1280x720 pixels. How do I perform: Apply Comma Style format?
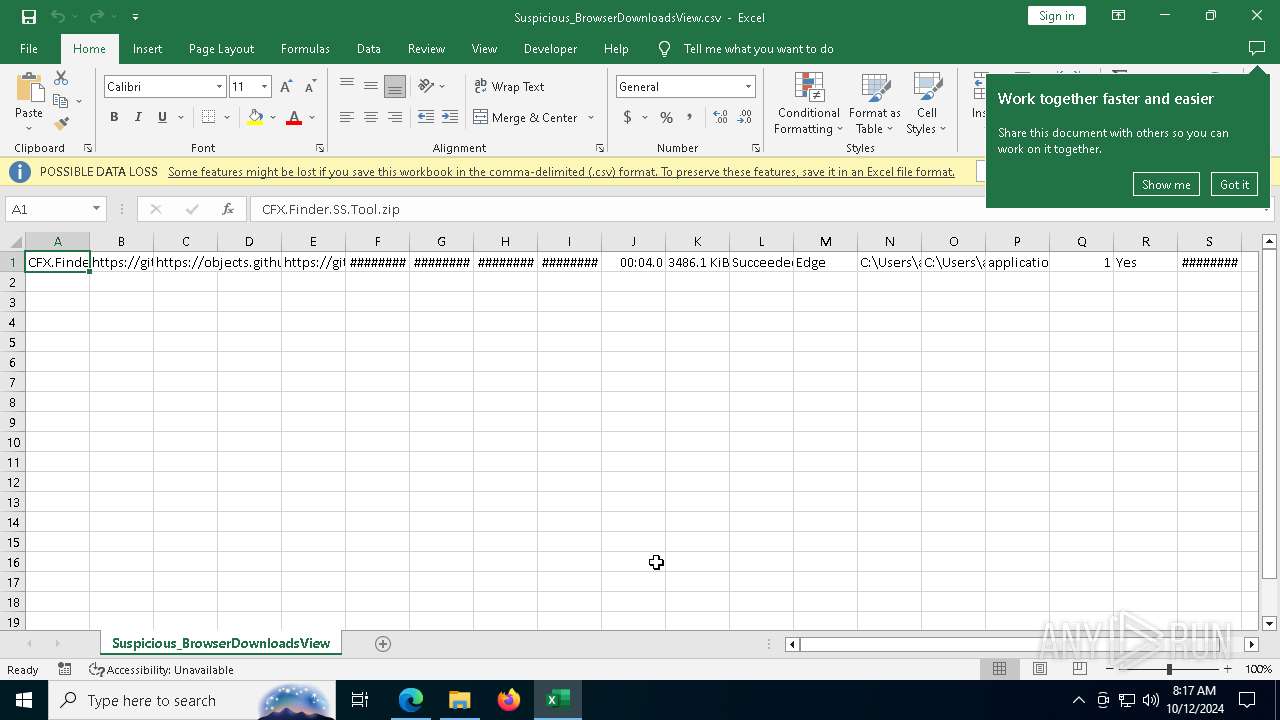pos(689,117)
